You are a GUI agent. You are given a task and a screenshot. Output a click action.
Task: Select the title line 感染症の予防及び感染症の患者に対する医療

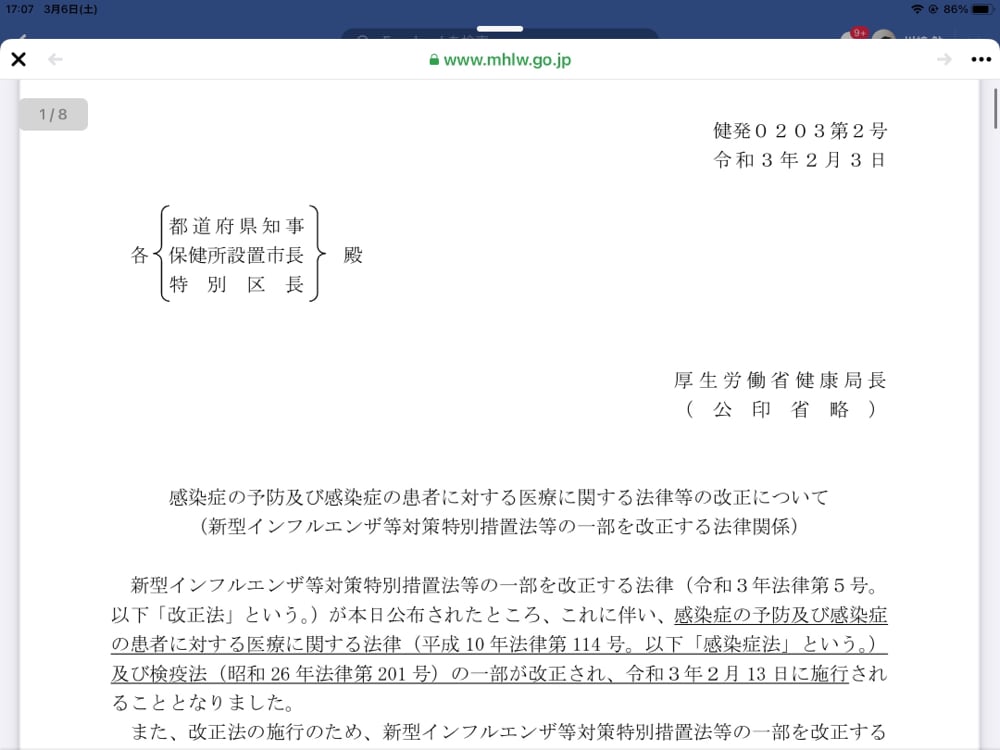click(499, 497)
